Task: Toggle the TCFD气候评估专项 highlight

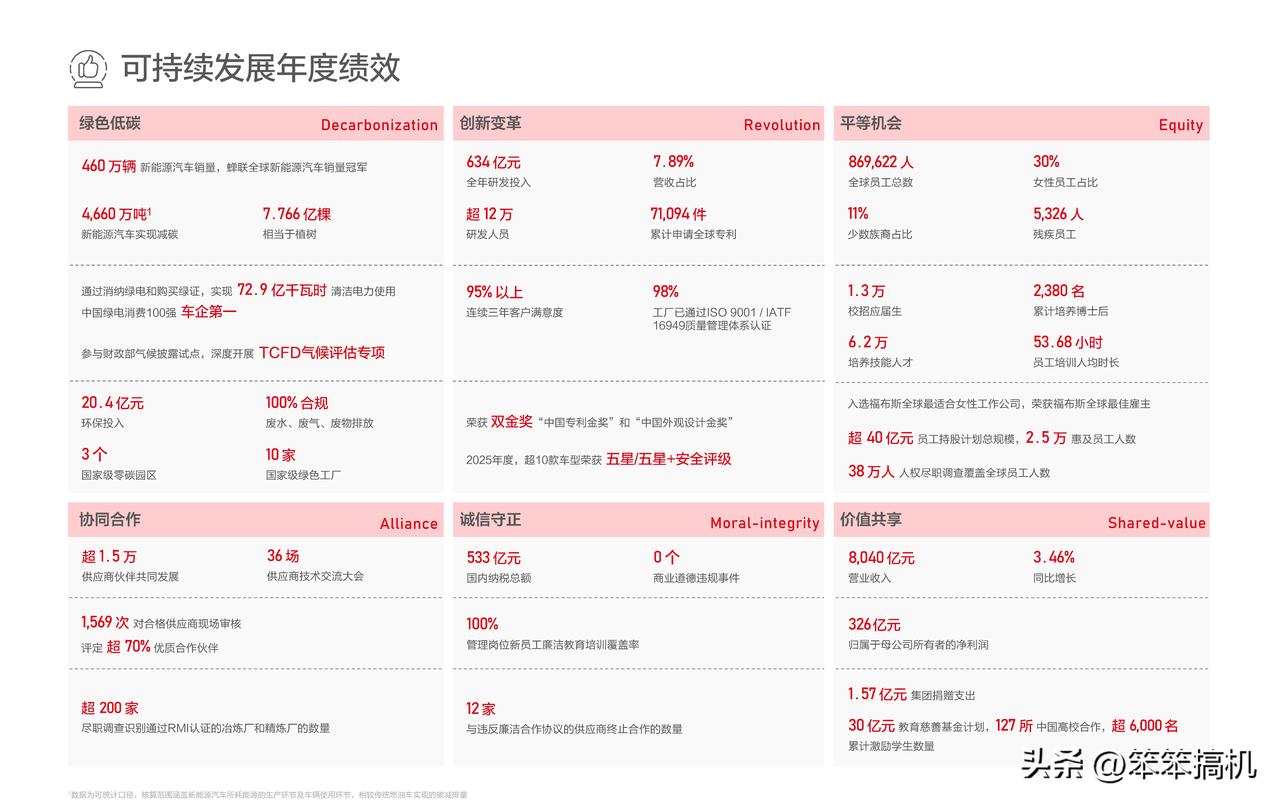Action: [x=322, y=352]
